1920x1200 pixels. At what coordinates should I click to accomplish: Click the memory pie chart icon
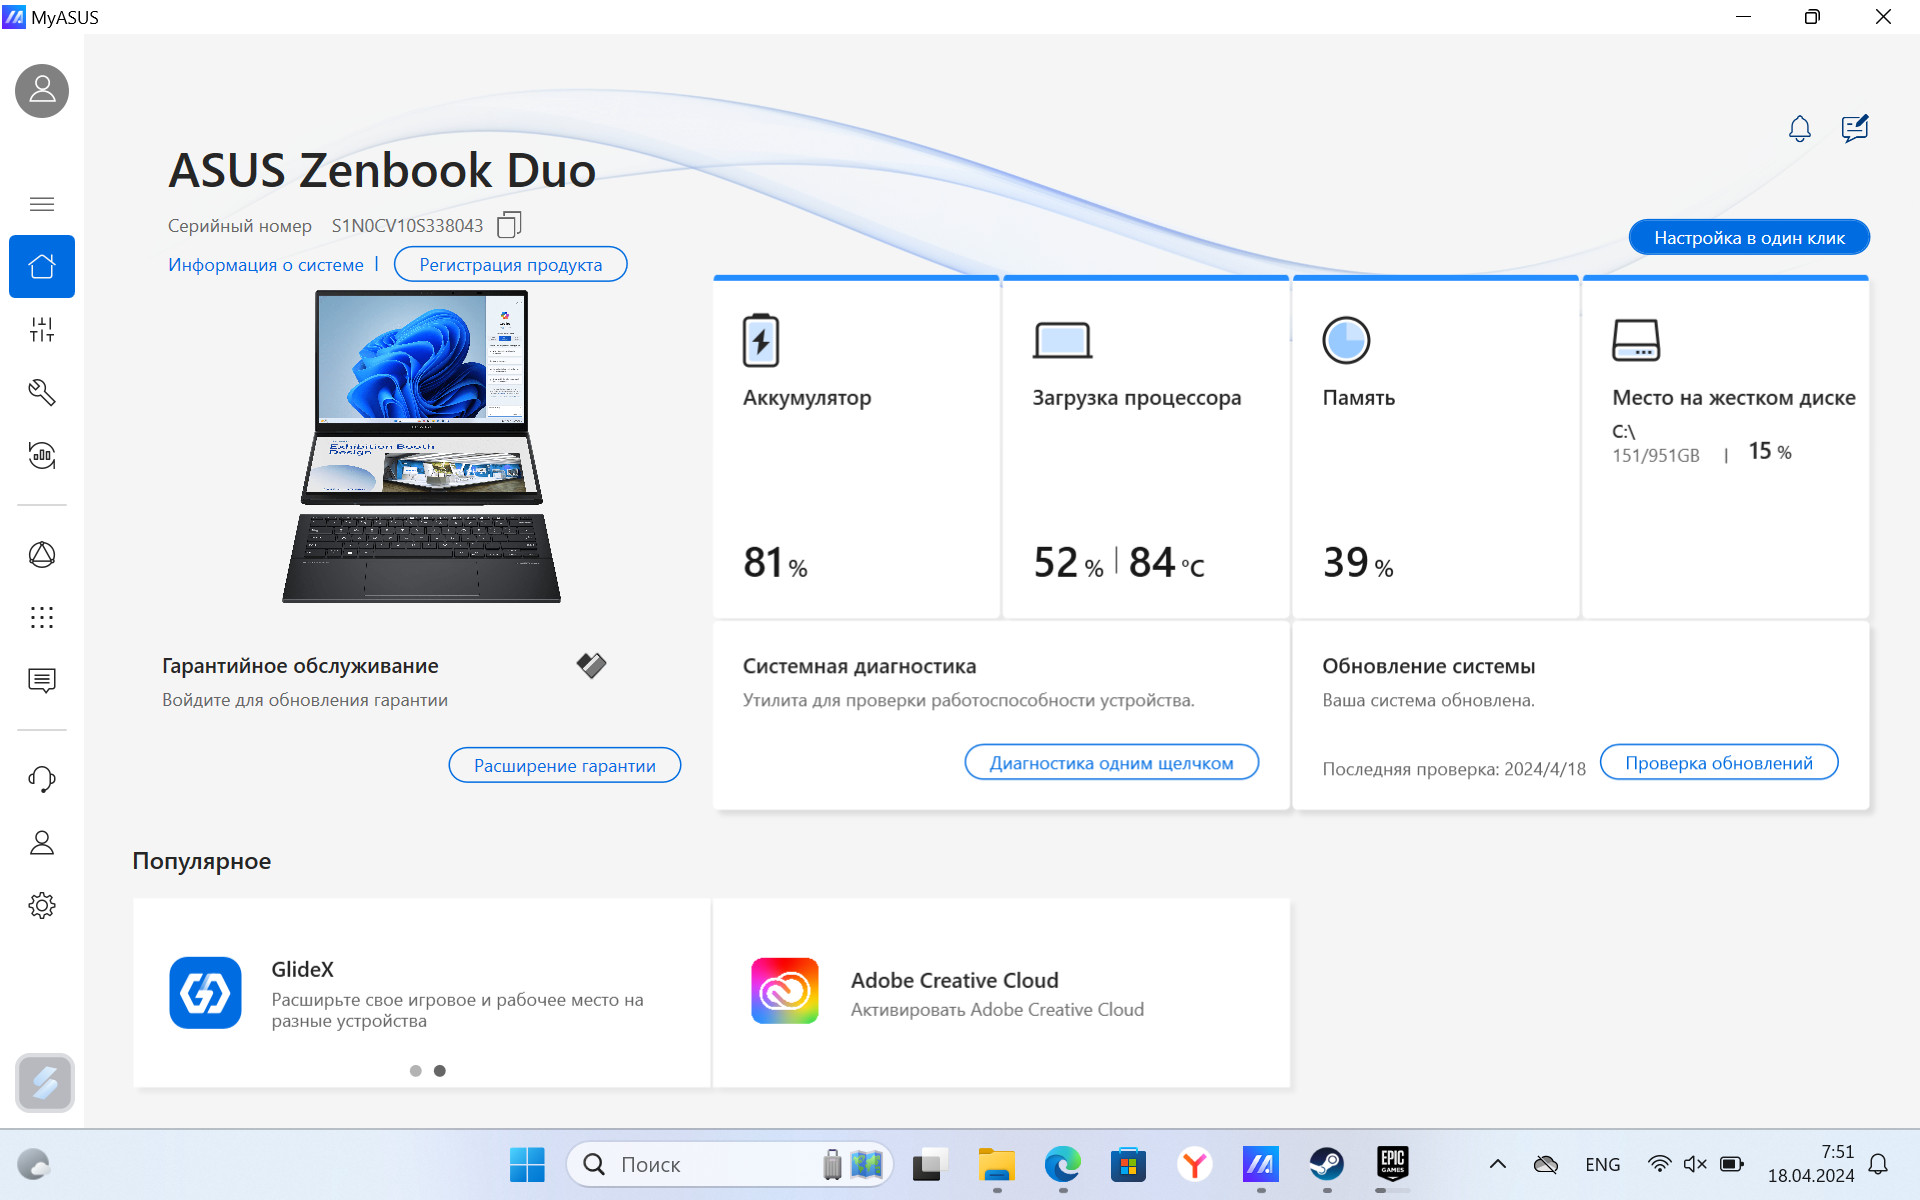(x=1346, y=340)
